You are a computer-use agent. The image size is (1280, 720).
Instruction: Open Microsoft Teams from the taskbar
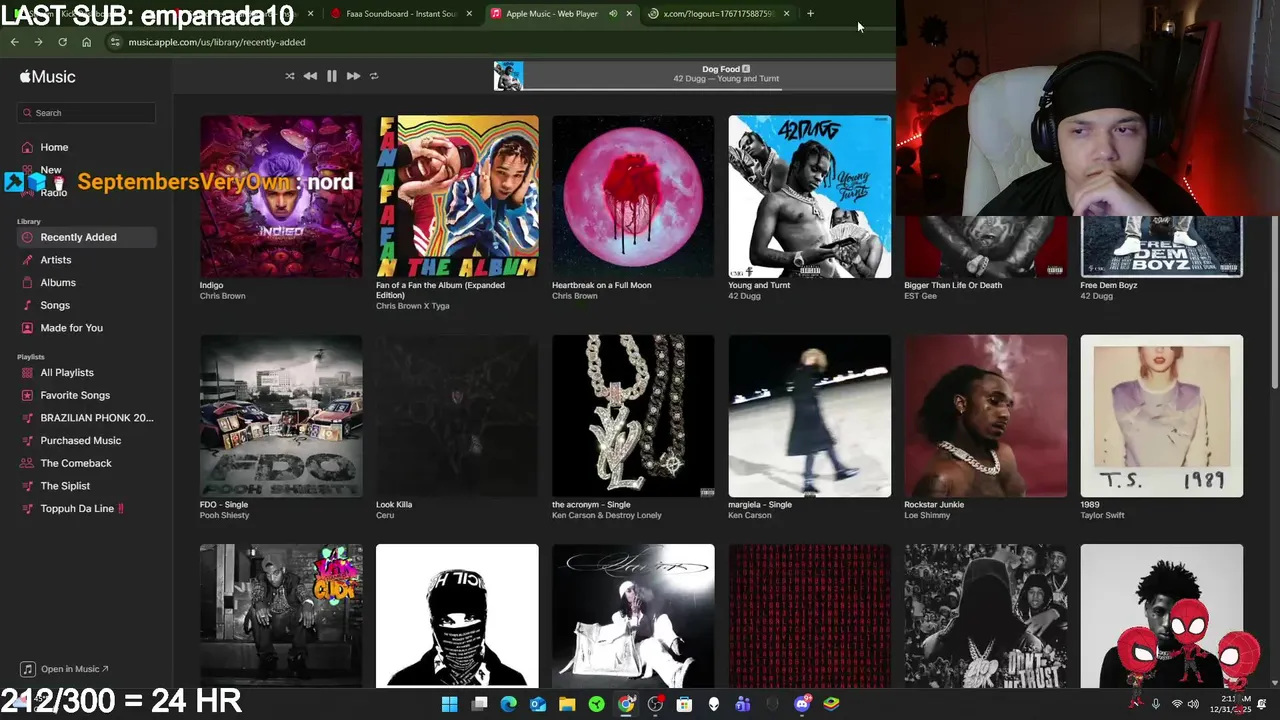coord(743,704)
